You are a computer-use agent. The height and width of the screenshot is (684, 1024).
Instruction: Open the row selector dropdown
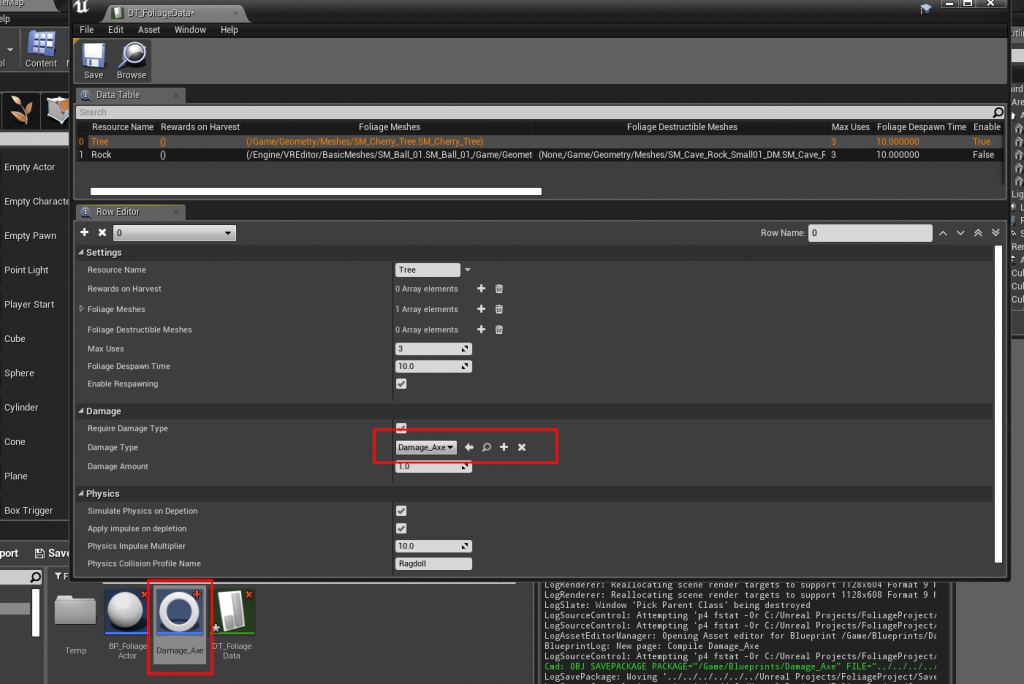coord(174,233)
